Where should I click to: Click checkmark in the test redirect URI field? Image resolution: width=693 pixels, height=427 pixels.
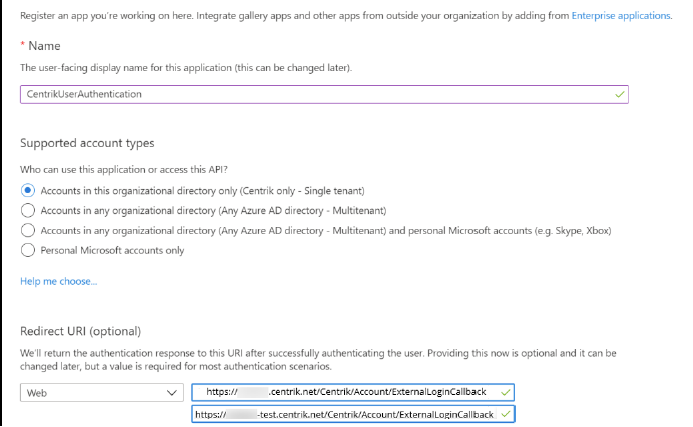[x=506, y=413]
